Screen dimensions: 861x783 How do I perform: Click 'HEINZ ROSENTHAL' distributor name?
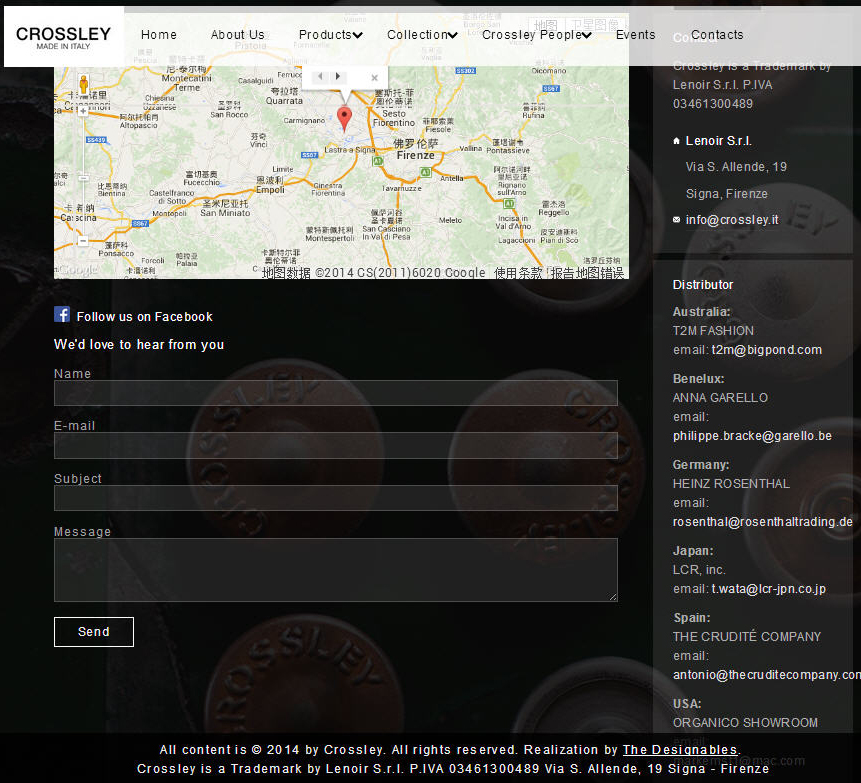[731, 484]
